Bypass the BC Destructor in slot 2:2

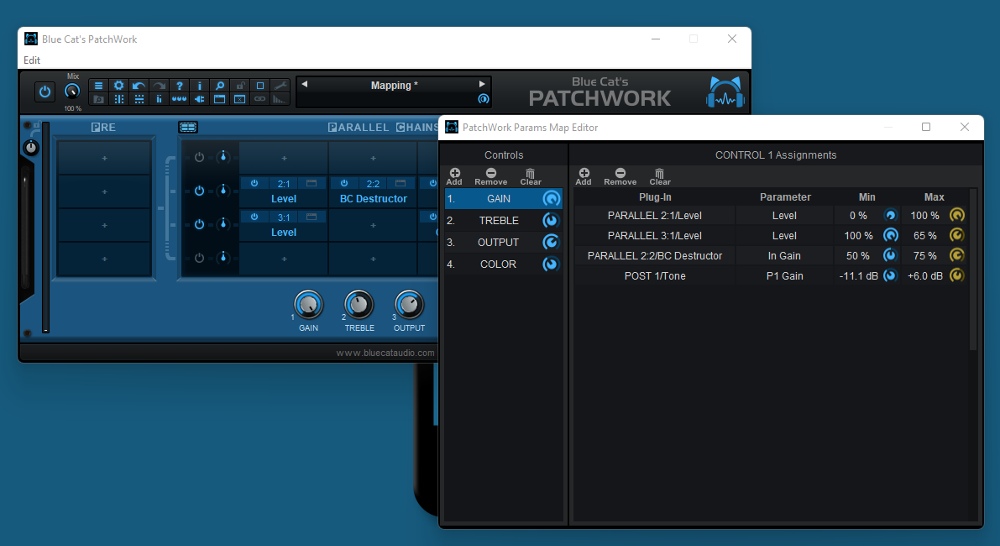344,183
